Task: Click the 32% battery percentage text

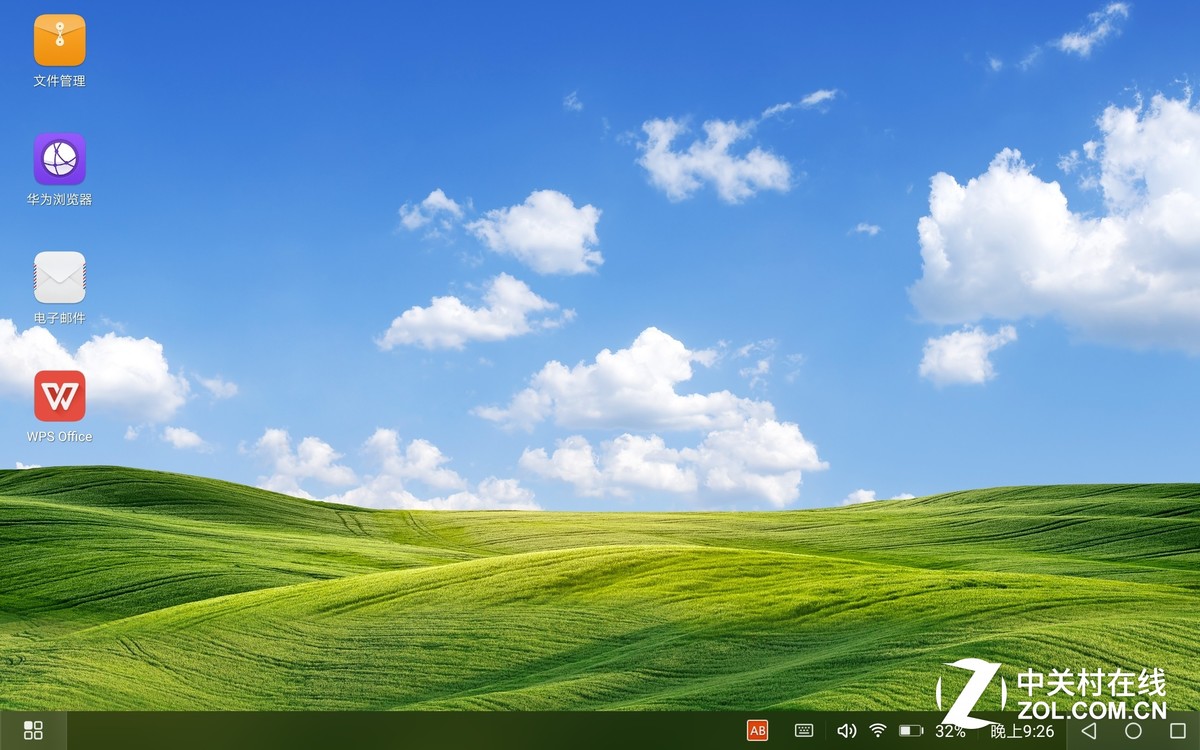Action: (950, 732)
